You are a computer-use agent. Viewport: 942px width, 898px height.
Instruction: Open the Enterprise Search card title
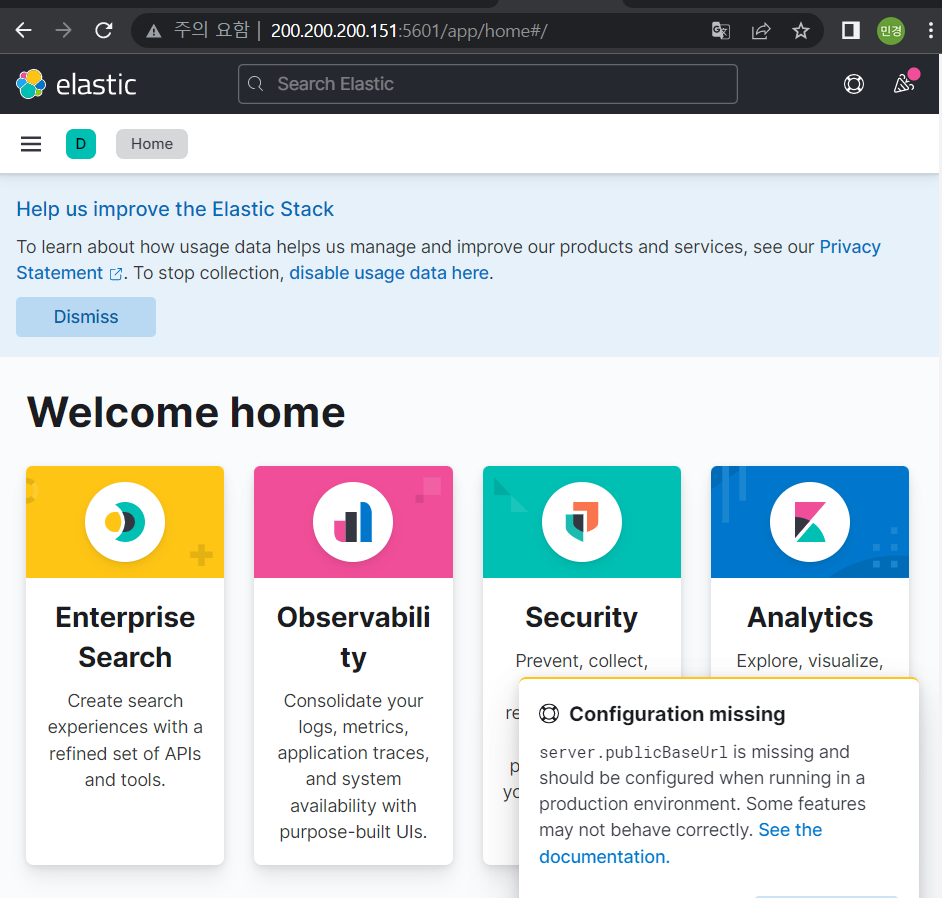(125, 637)
